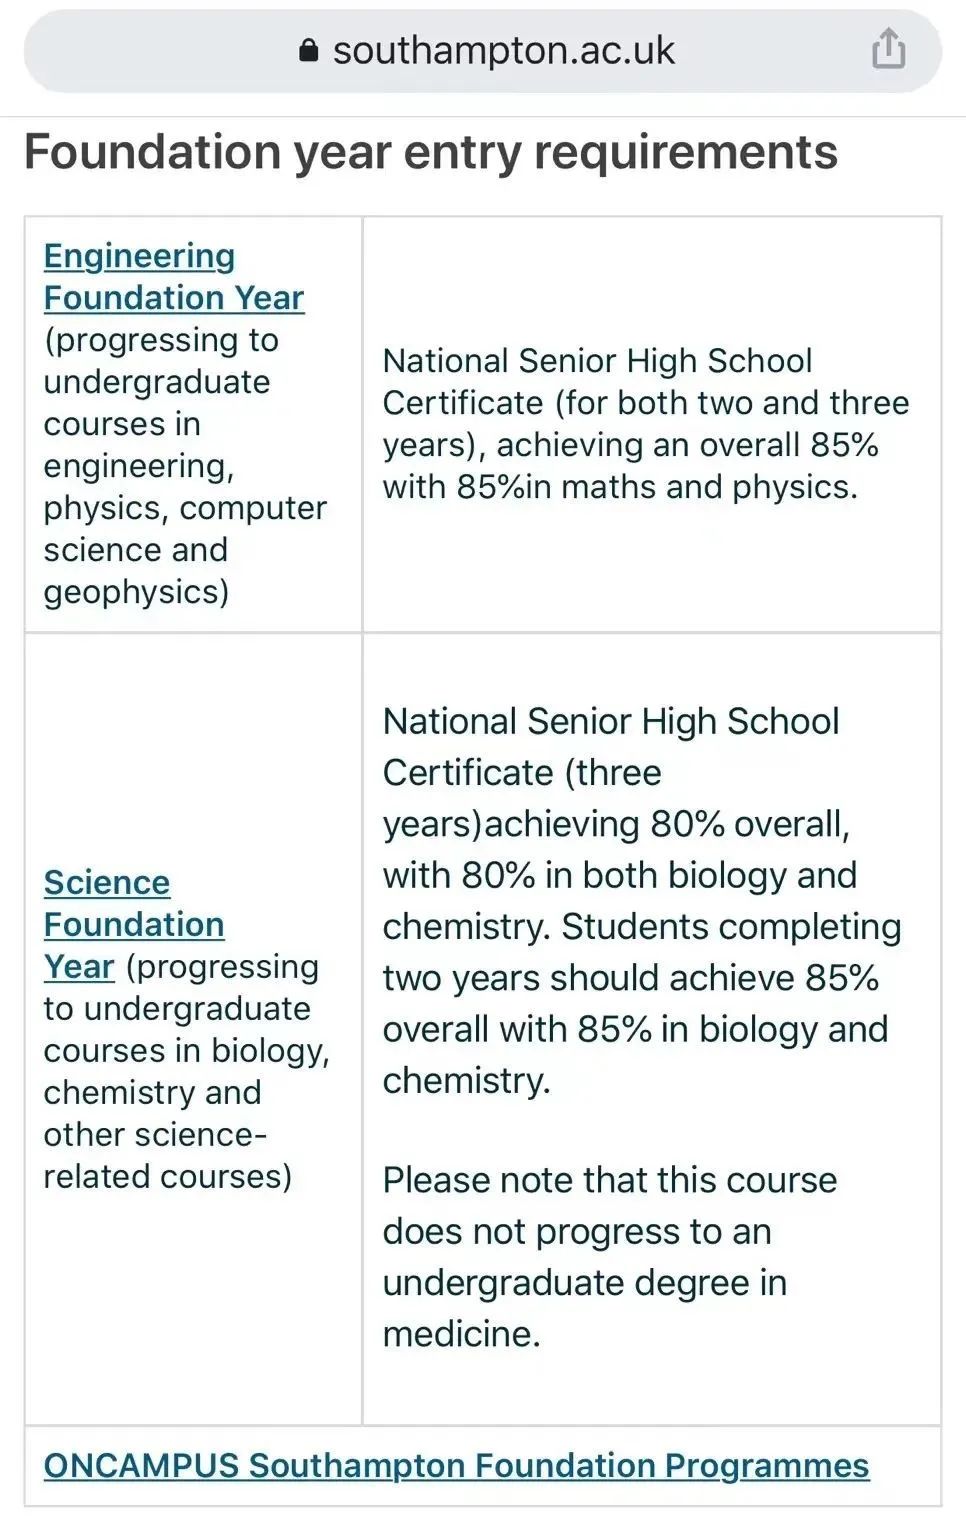
Task: Open ONCAMPUS Southampton Foundation Programmes link
Action: tap(456, 1465)
